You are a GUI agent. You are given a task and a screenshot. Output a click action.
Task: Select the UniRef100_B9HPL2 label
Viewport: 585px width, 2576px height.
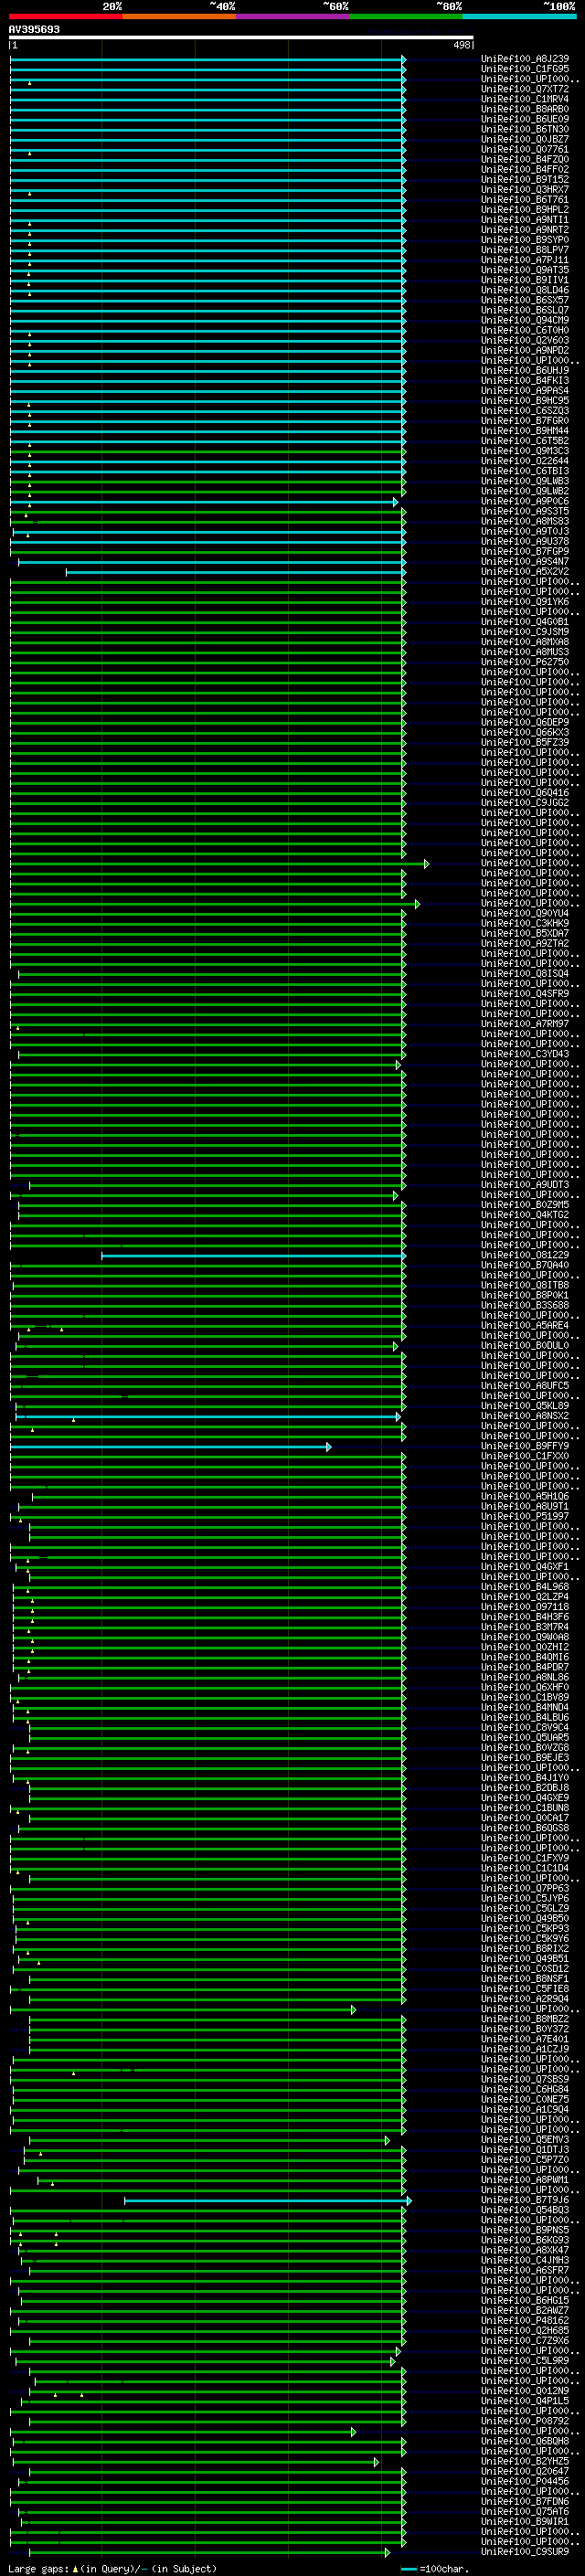525,209
